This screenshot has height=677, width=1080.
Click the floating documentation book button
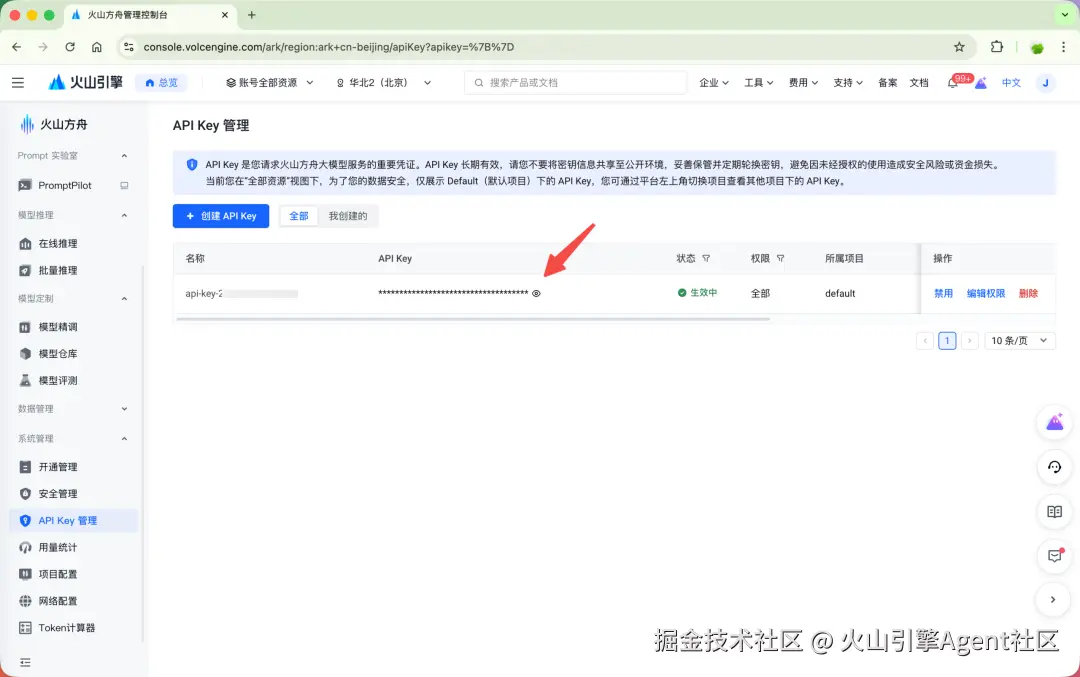[x=1055, y=512]
